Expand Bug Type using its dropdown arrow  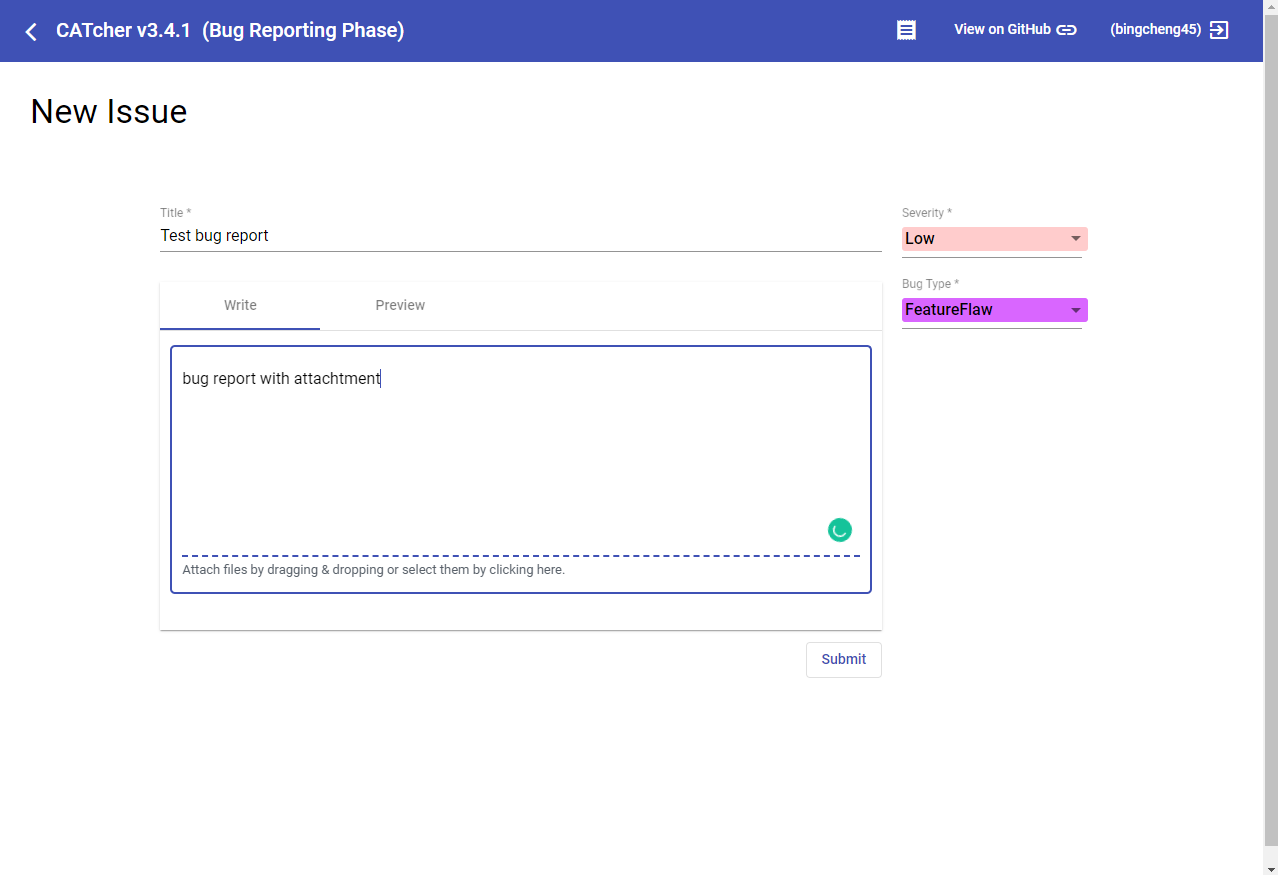(1076, 310)
